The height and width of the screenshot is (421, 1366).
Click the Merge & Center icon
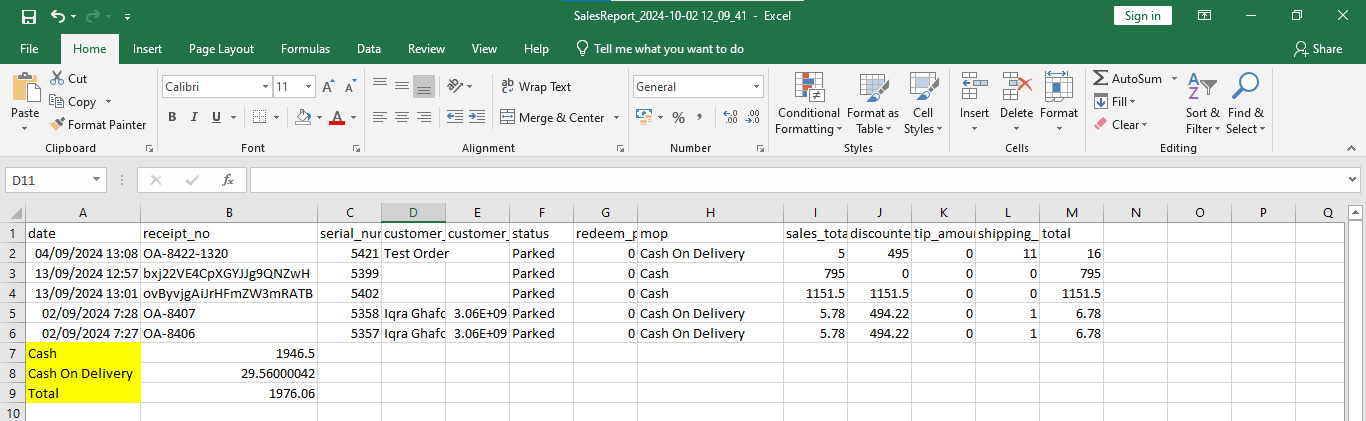pyautogui.click(x=506, y=118)
